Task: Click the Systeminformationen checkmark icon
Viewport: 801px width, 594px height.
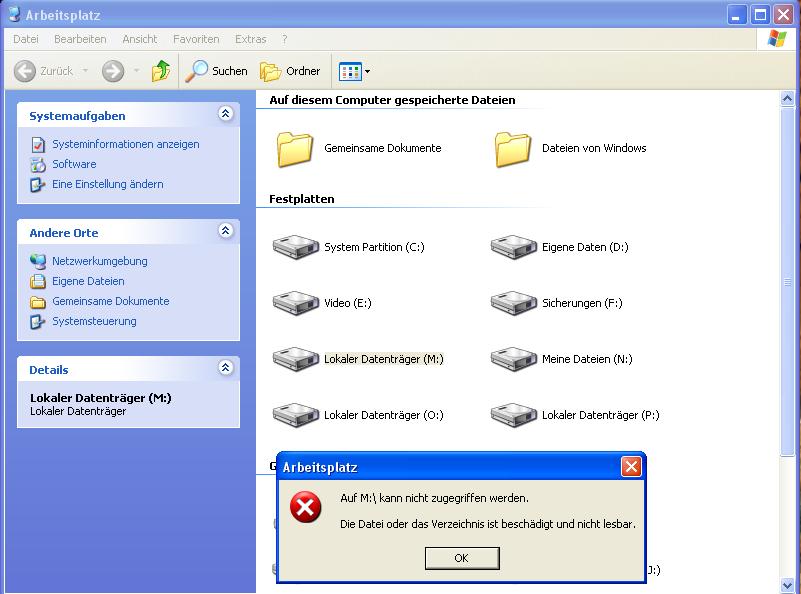Action: click(x=38, y=145)
